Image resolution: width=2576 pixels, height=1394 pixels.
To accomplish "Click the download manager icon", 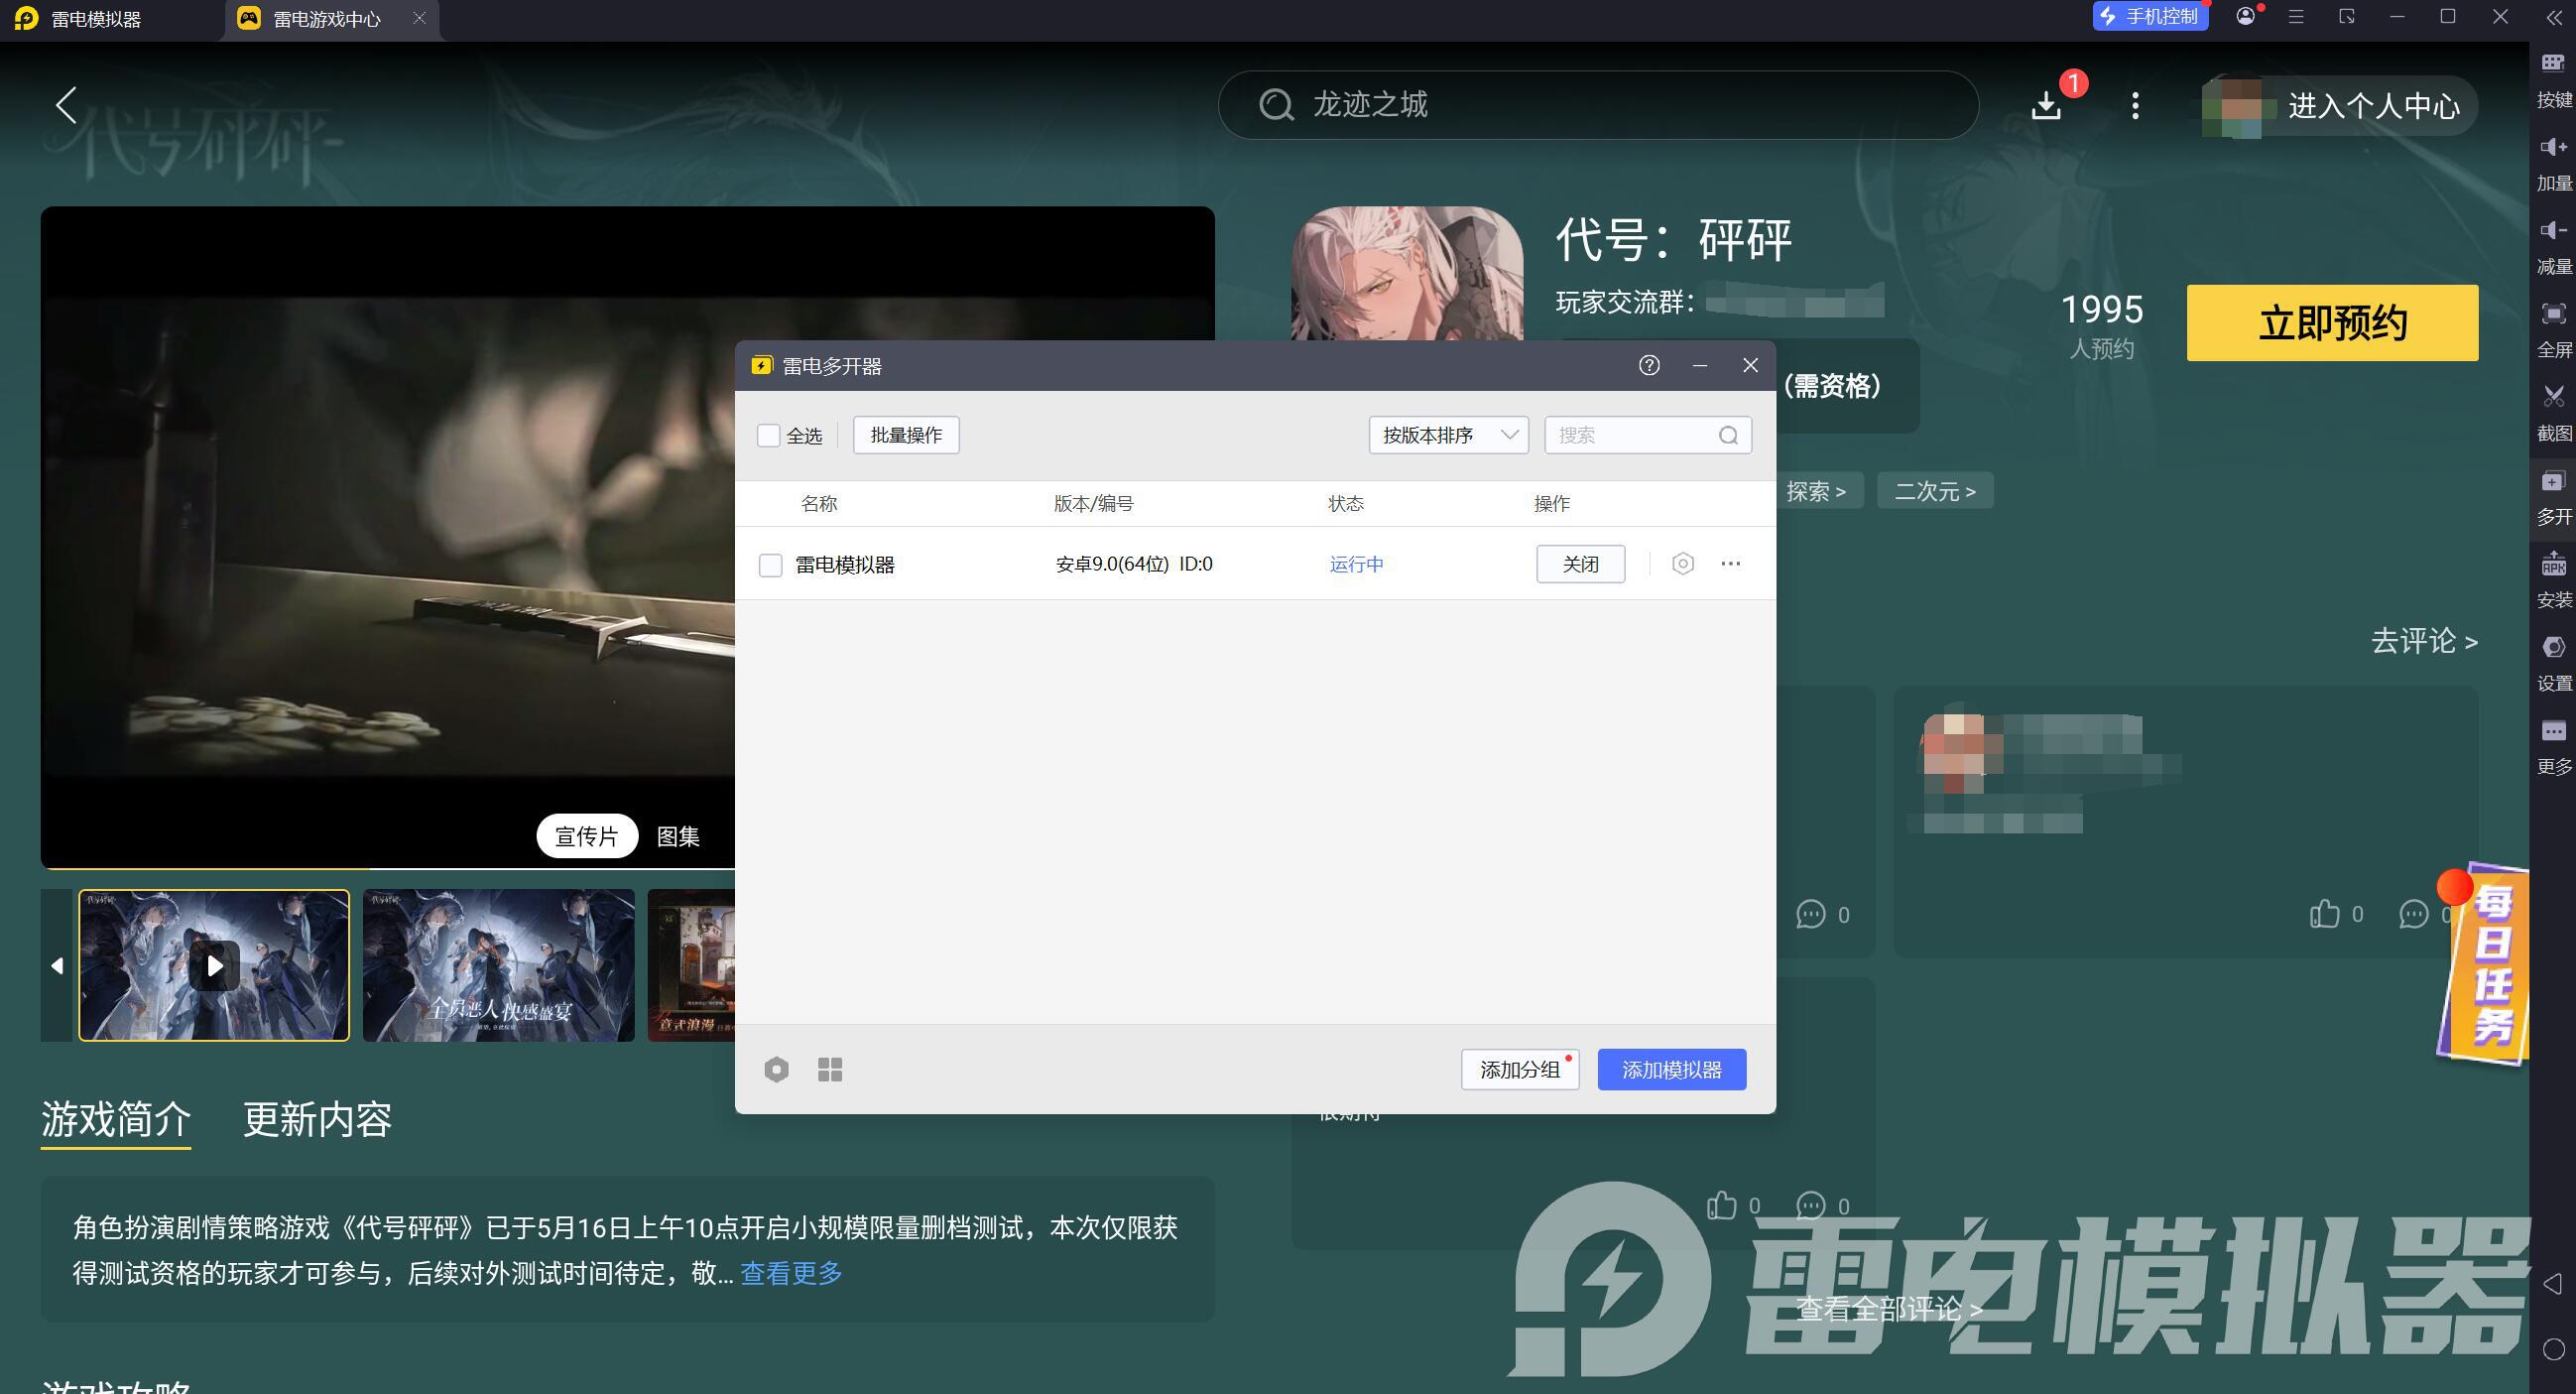I will pos(2046,106).
